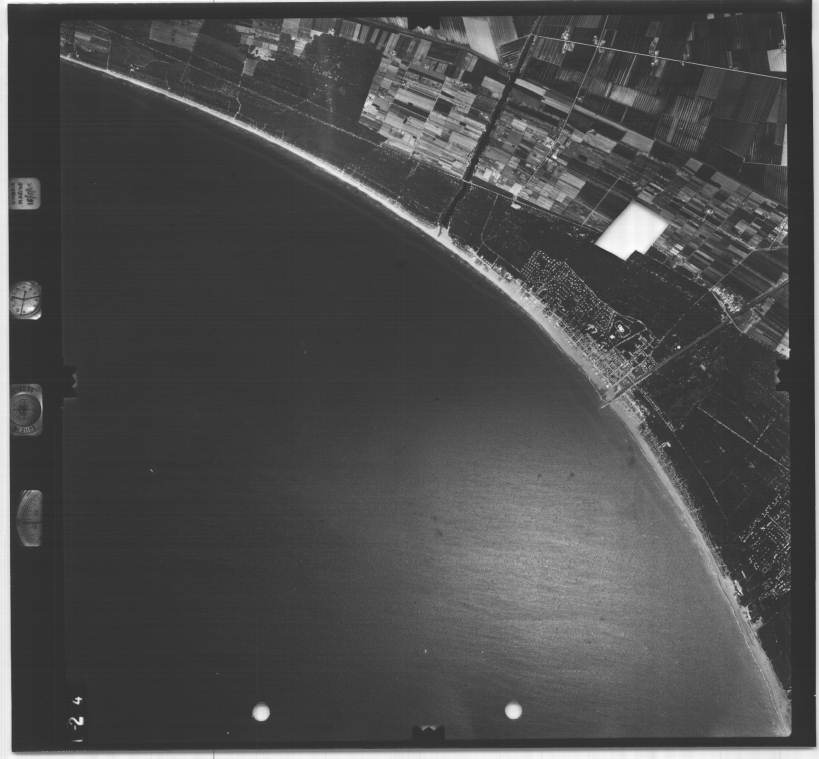
Task: Click the clock dial in left margin
Action: tap(26, 299)
